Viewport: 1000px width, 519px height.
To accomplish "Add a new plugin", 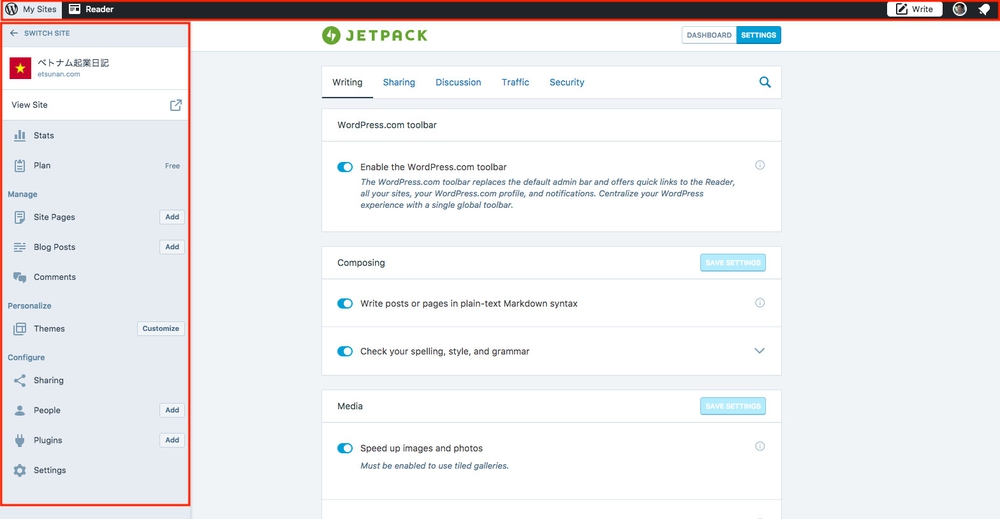I will coord(172,440).
